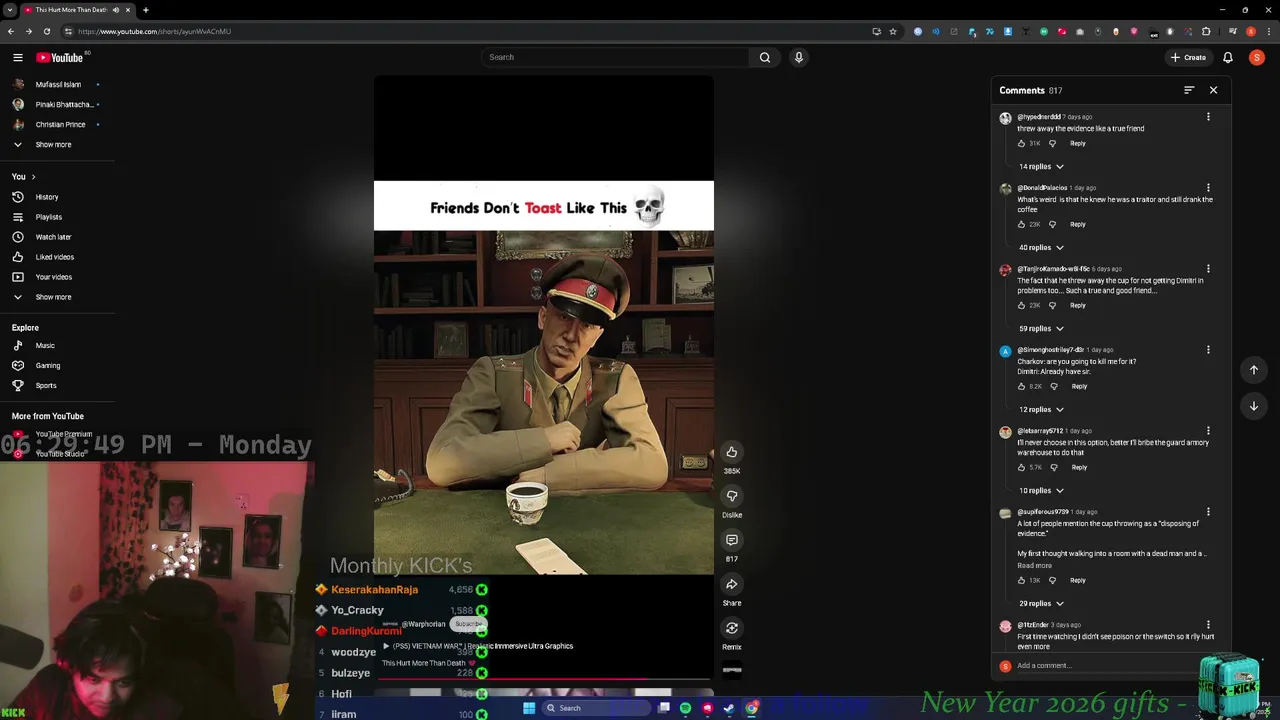Expand 10 replies under letsarray5712's comment

[1041, 490]
